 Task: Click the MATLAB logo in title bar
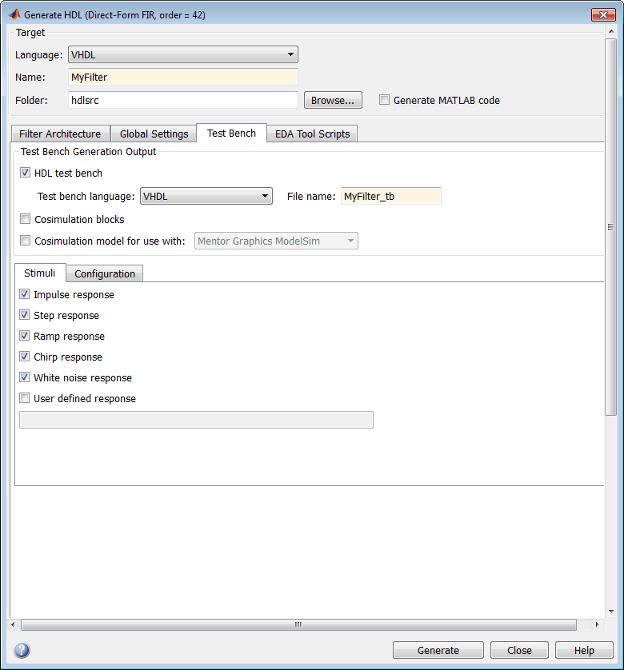(15, 15)
